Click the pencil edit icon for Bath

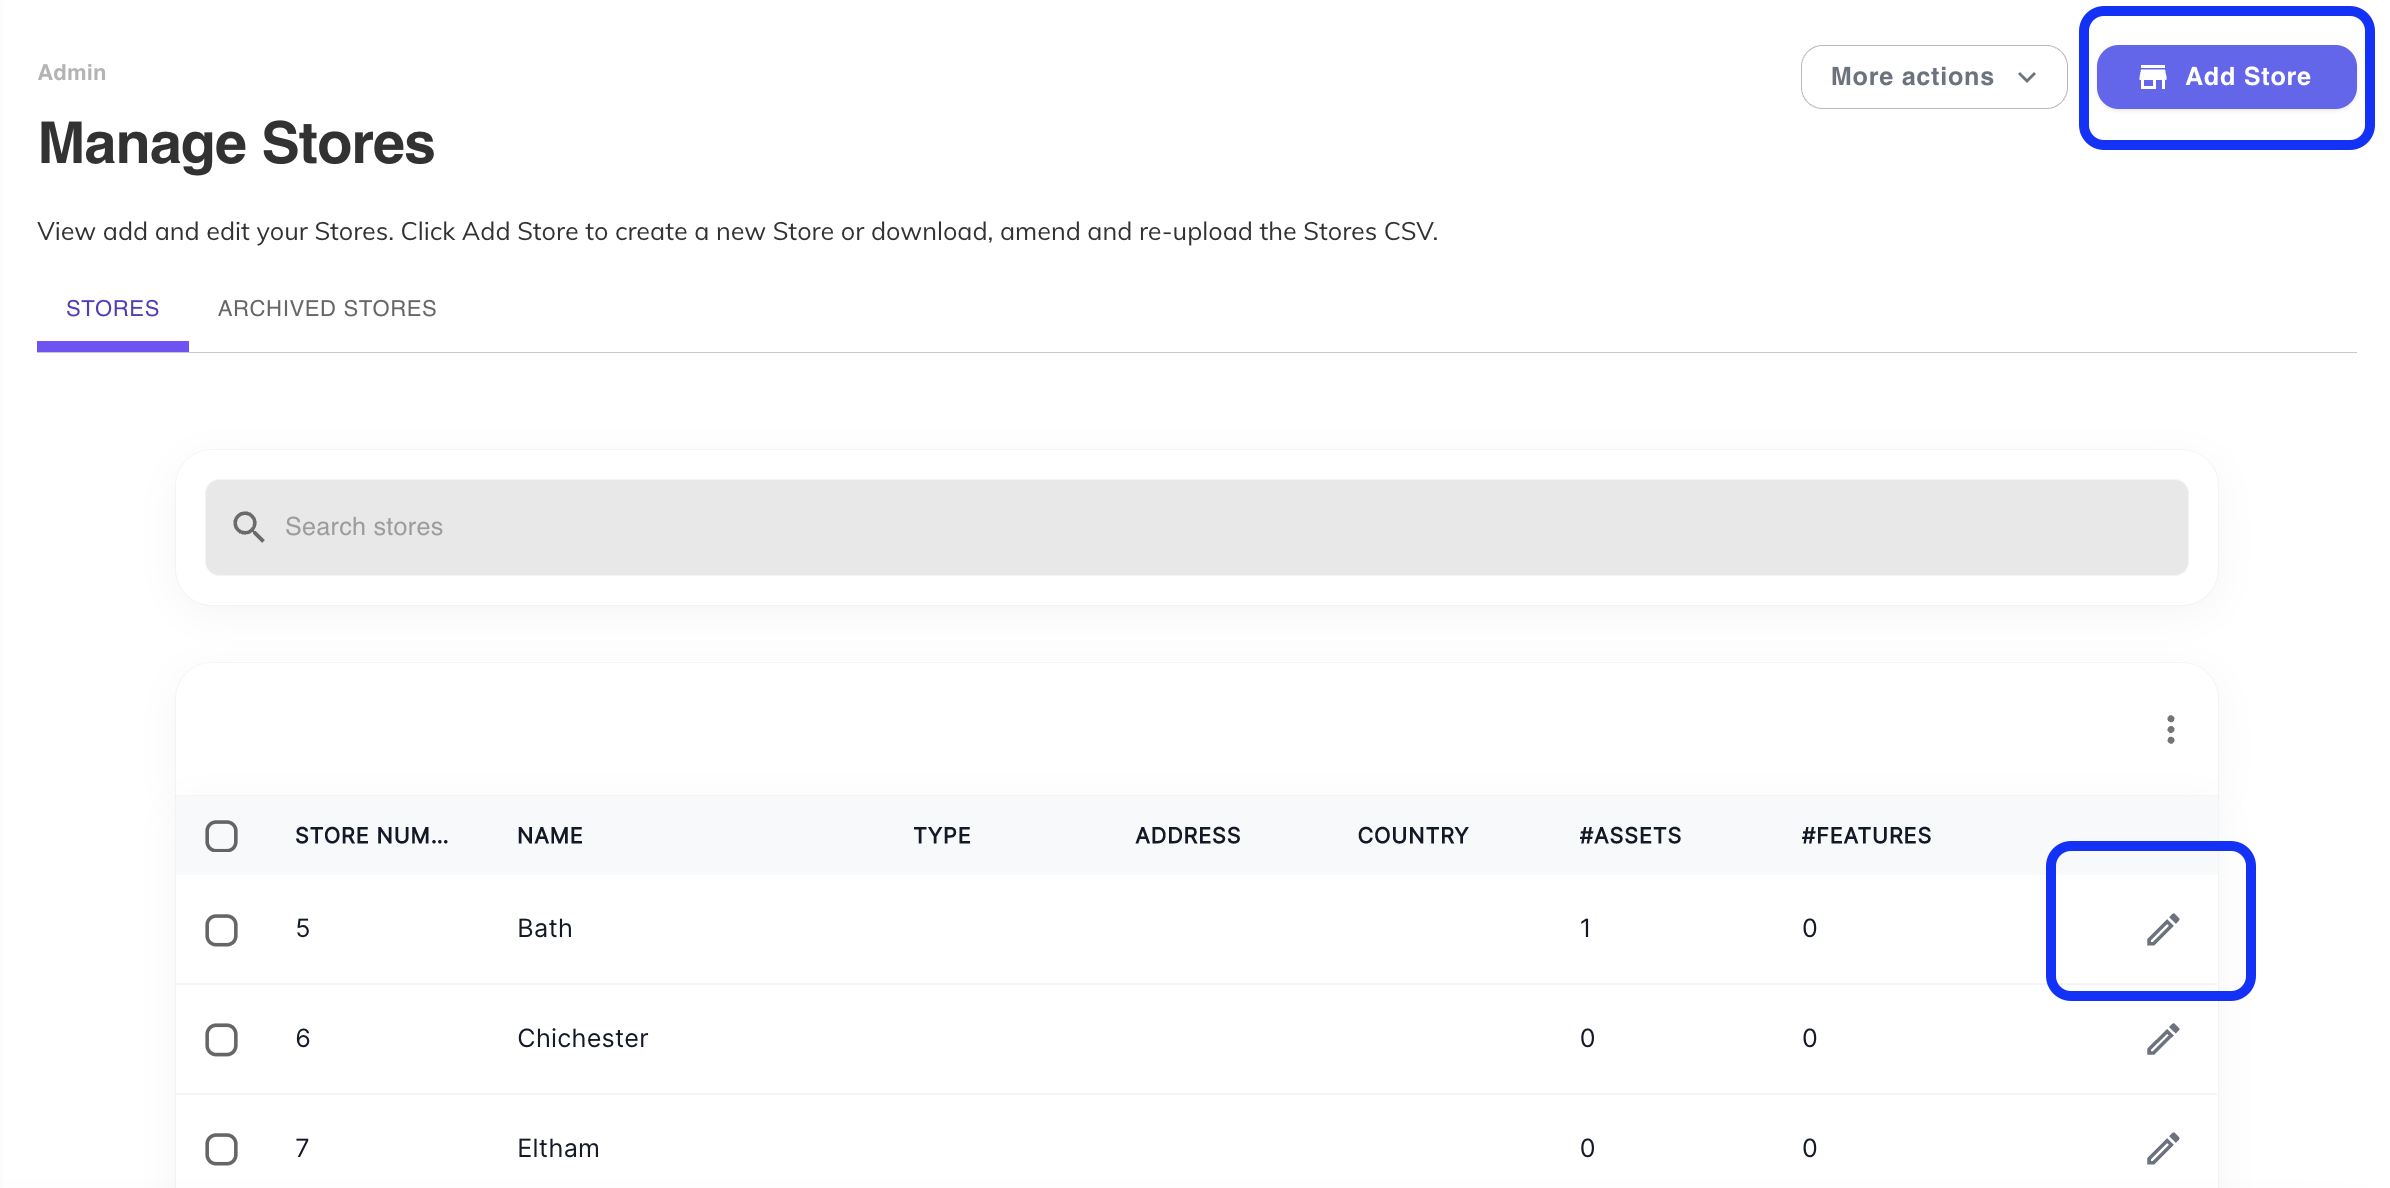tap(2162, 929)
